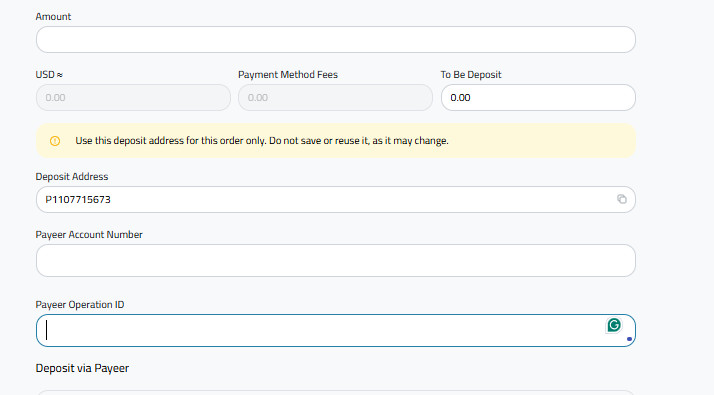714x395 pixels.
Task: Click the warning icon in the yellow notice
Action: [x=55, y=141]
